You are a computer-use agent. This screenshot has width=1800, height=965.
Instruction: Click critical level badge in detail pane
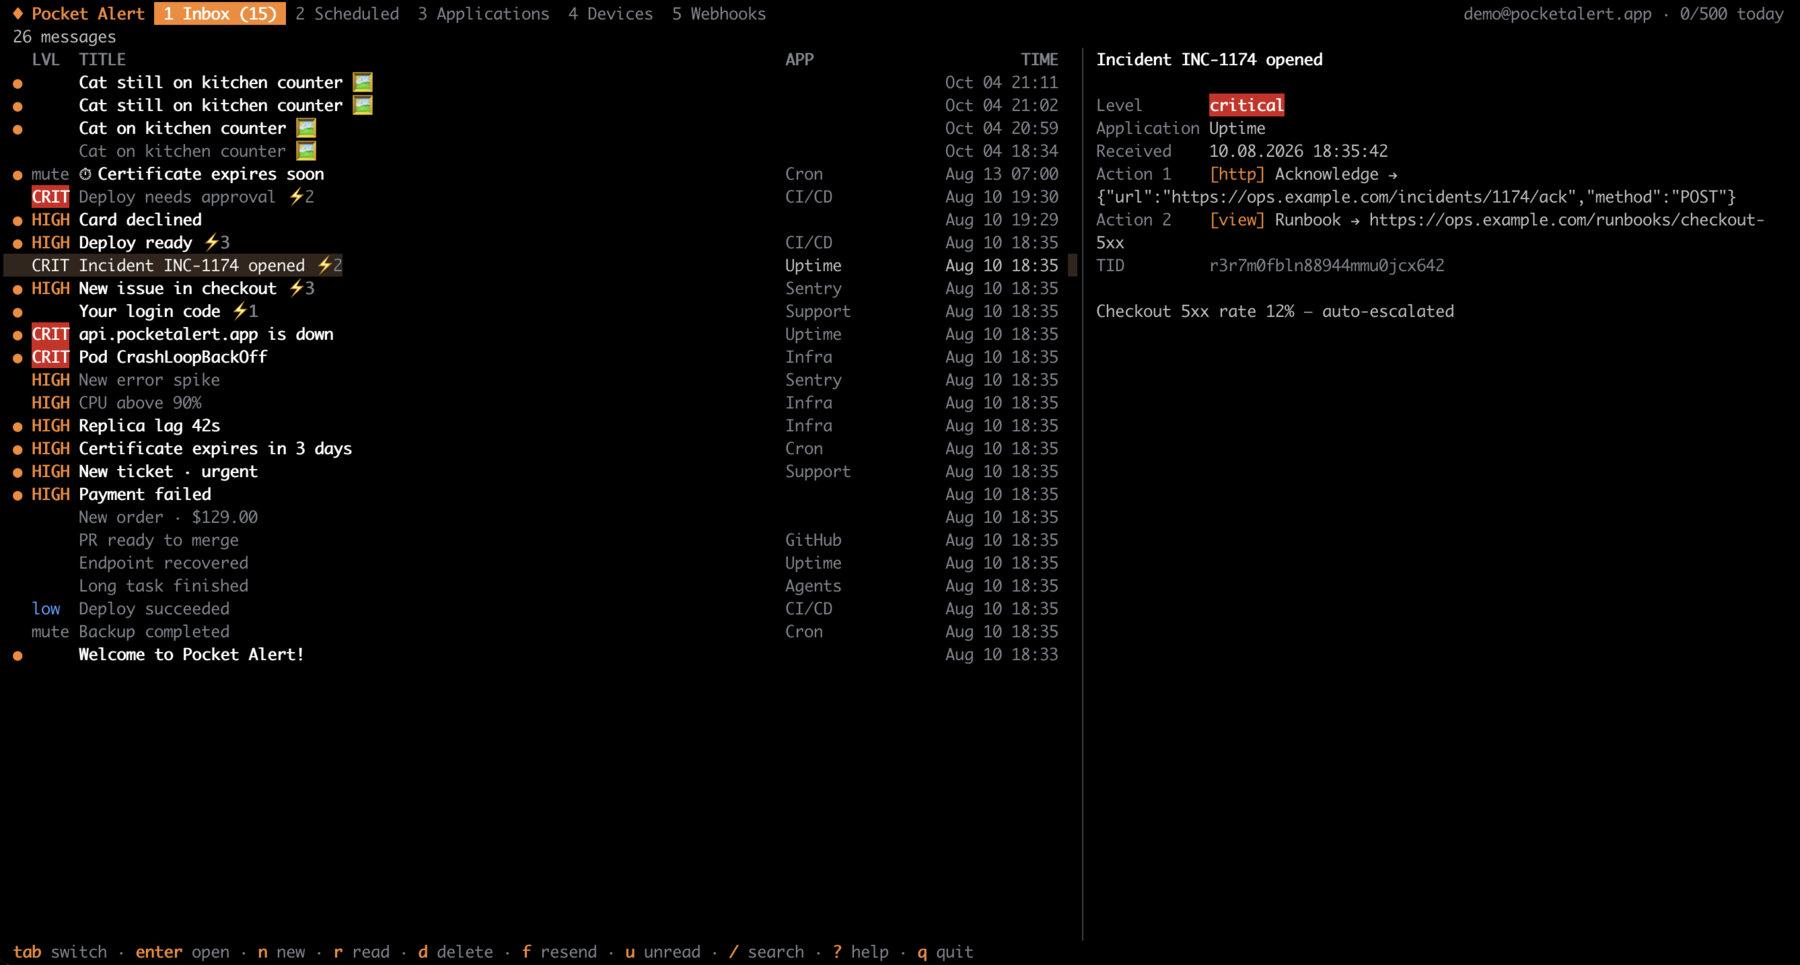(1246, 105)
